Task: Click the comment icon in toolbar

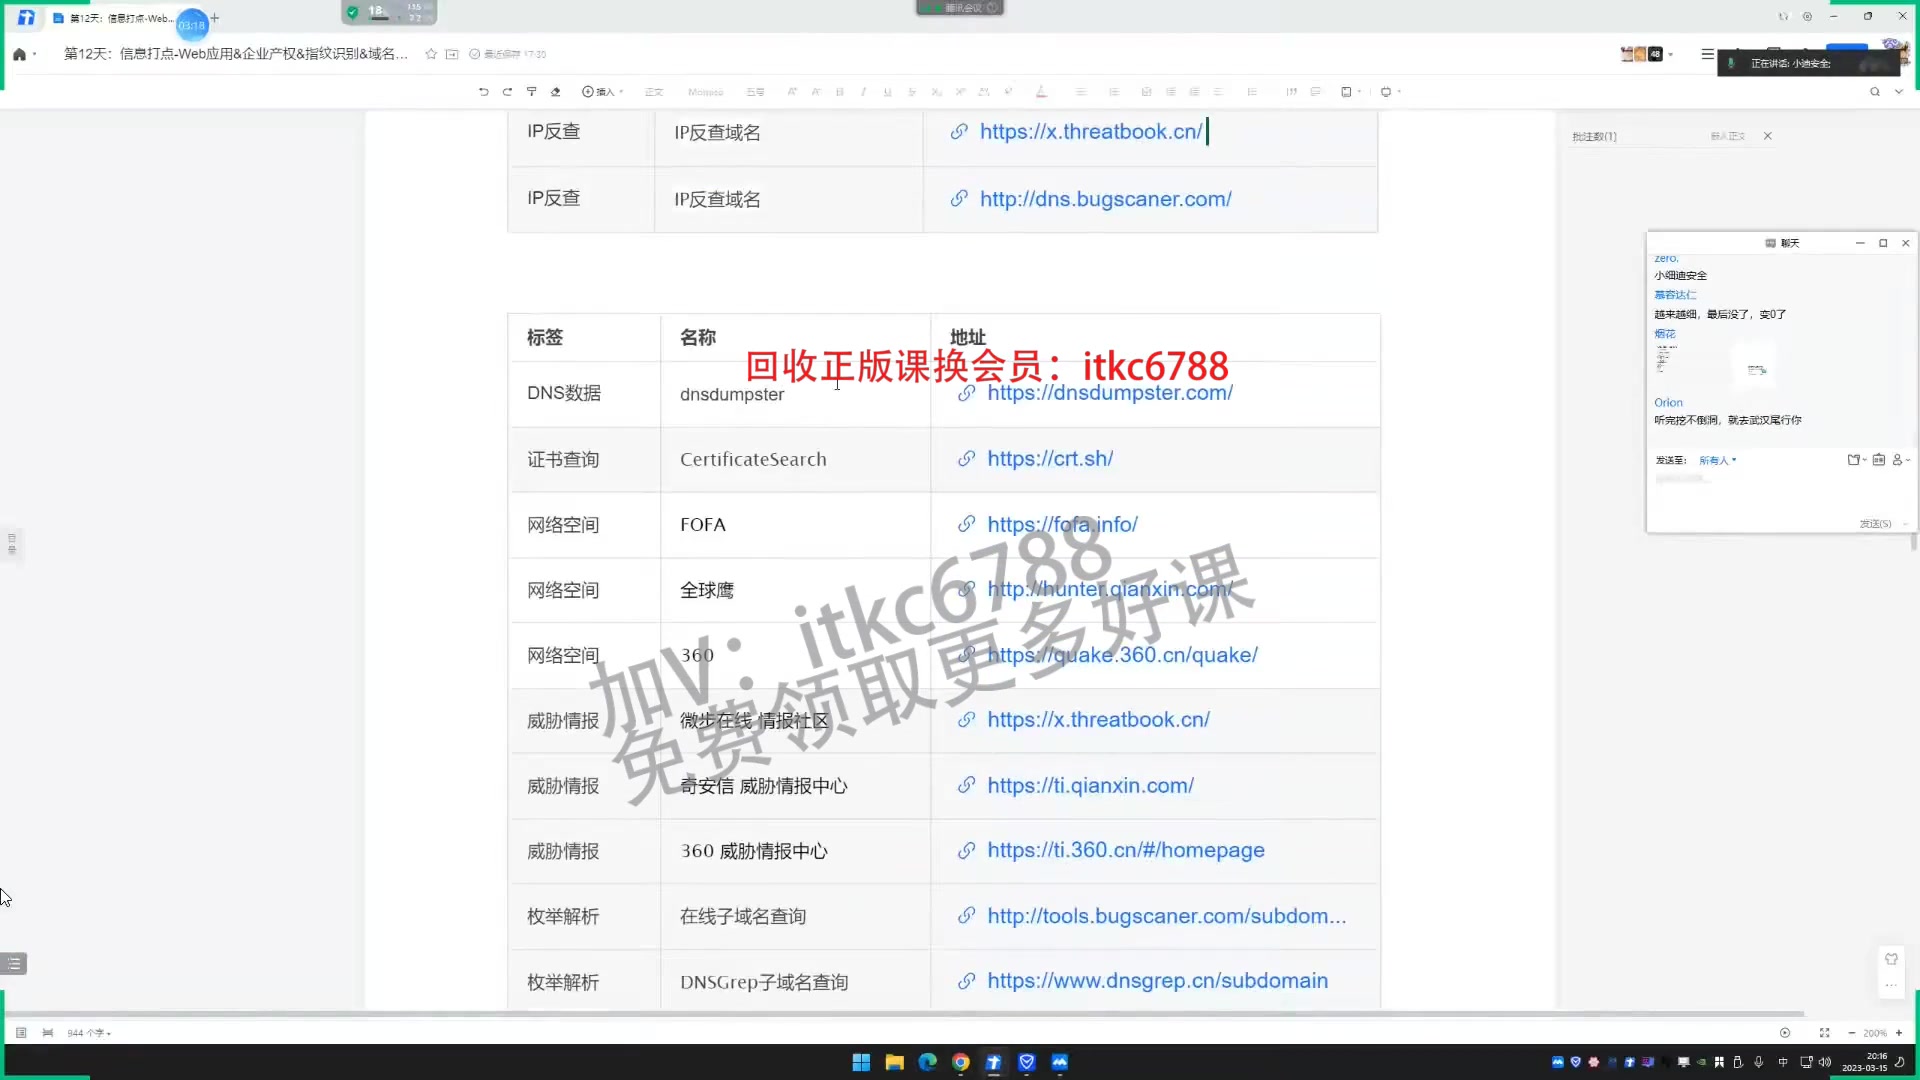Action: point(1316,91)
